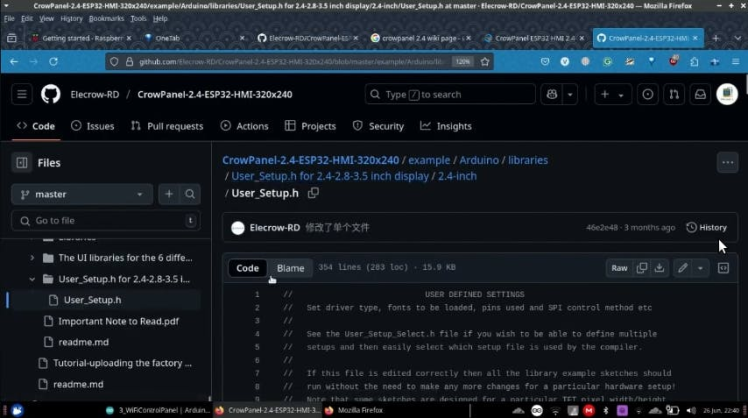Open the Copilot dropdown arrow
This screenshot has height=418, width=748.
click(570, 94)
